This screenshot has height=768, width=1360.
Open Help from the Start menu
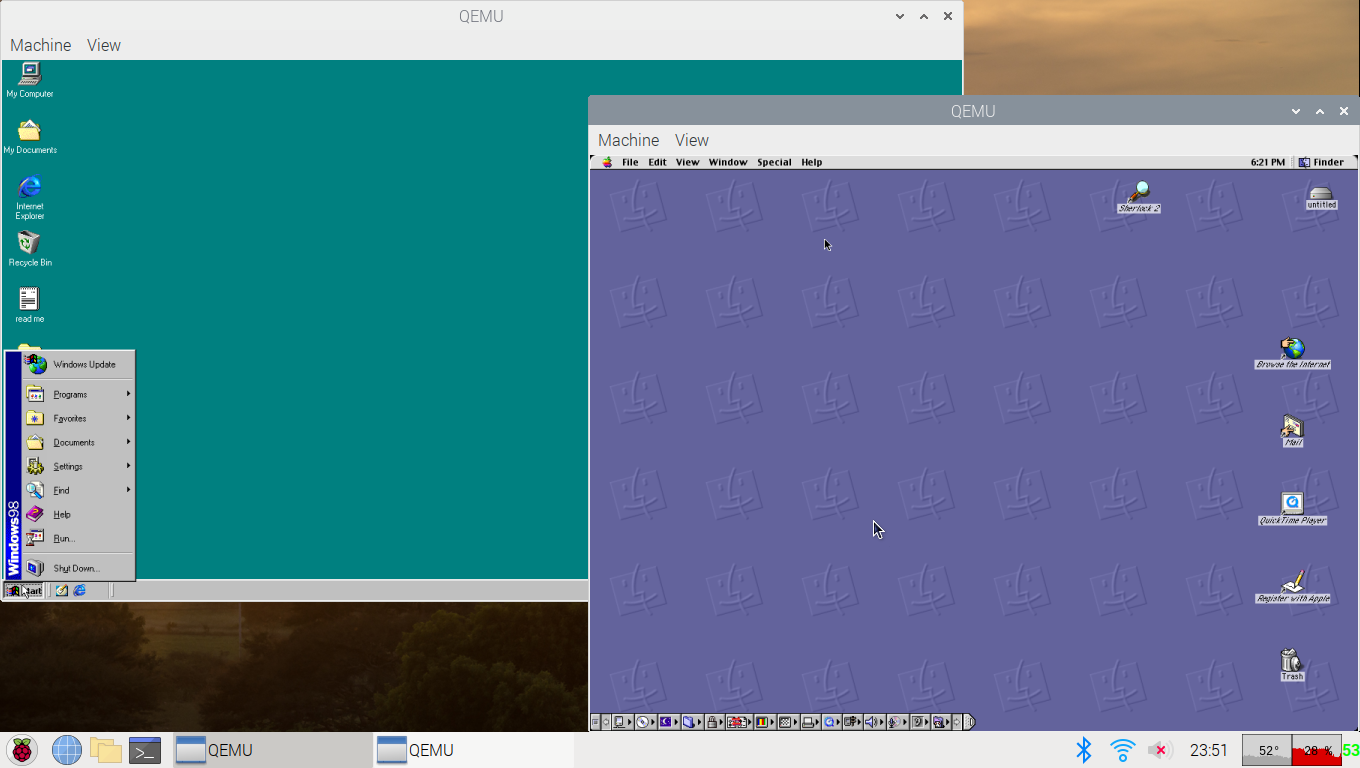78,514
